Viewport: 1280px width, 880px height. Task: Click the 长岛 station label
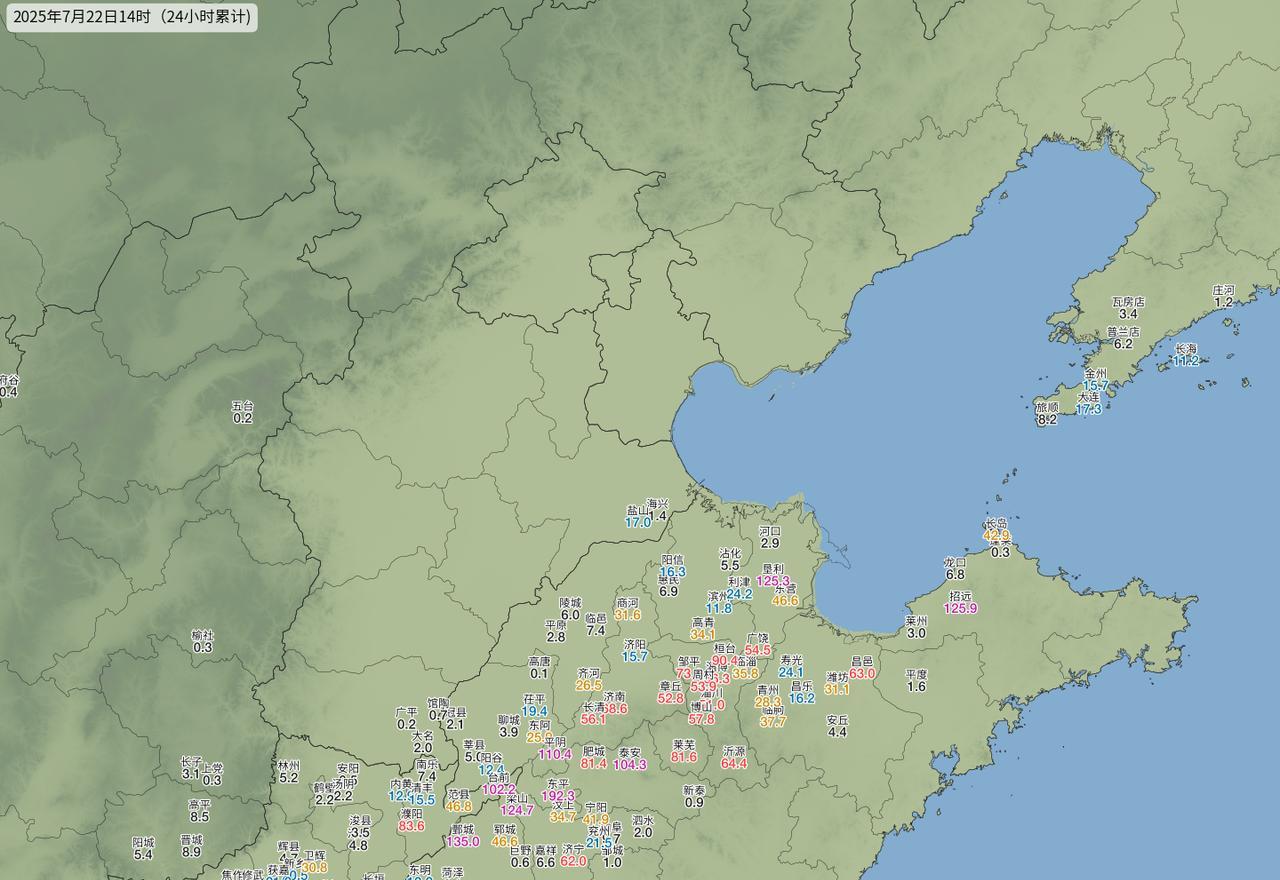click(997, 523)
